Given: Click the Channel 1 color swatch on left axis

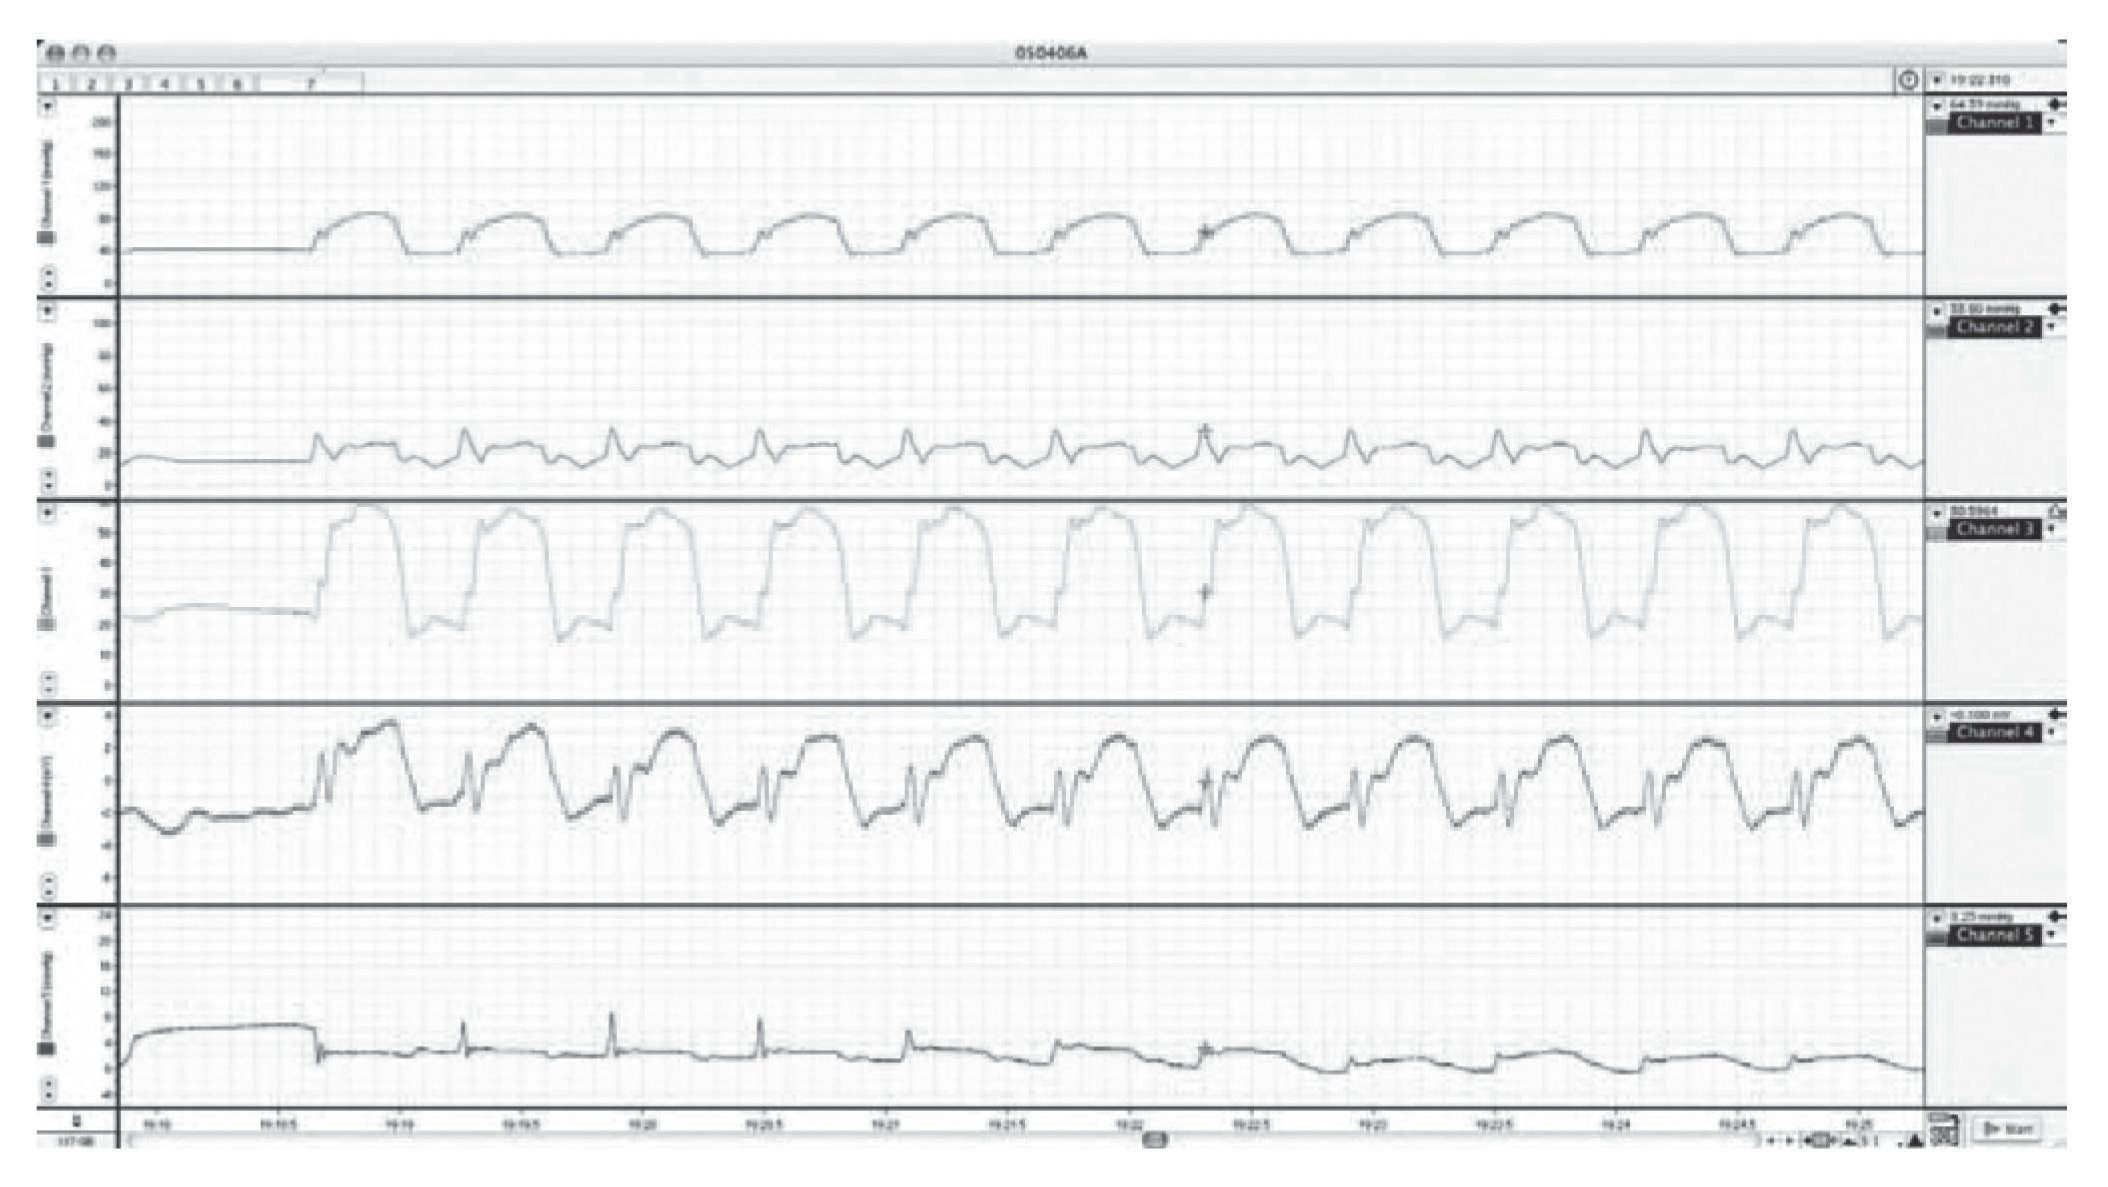Looking at the screenshot, I should pyautogui.click(x=46, y=238).
